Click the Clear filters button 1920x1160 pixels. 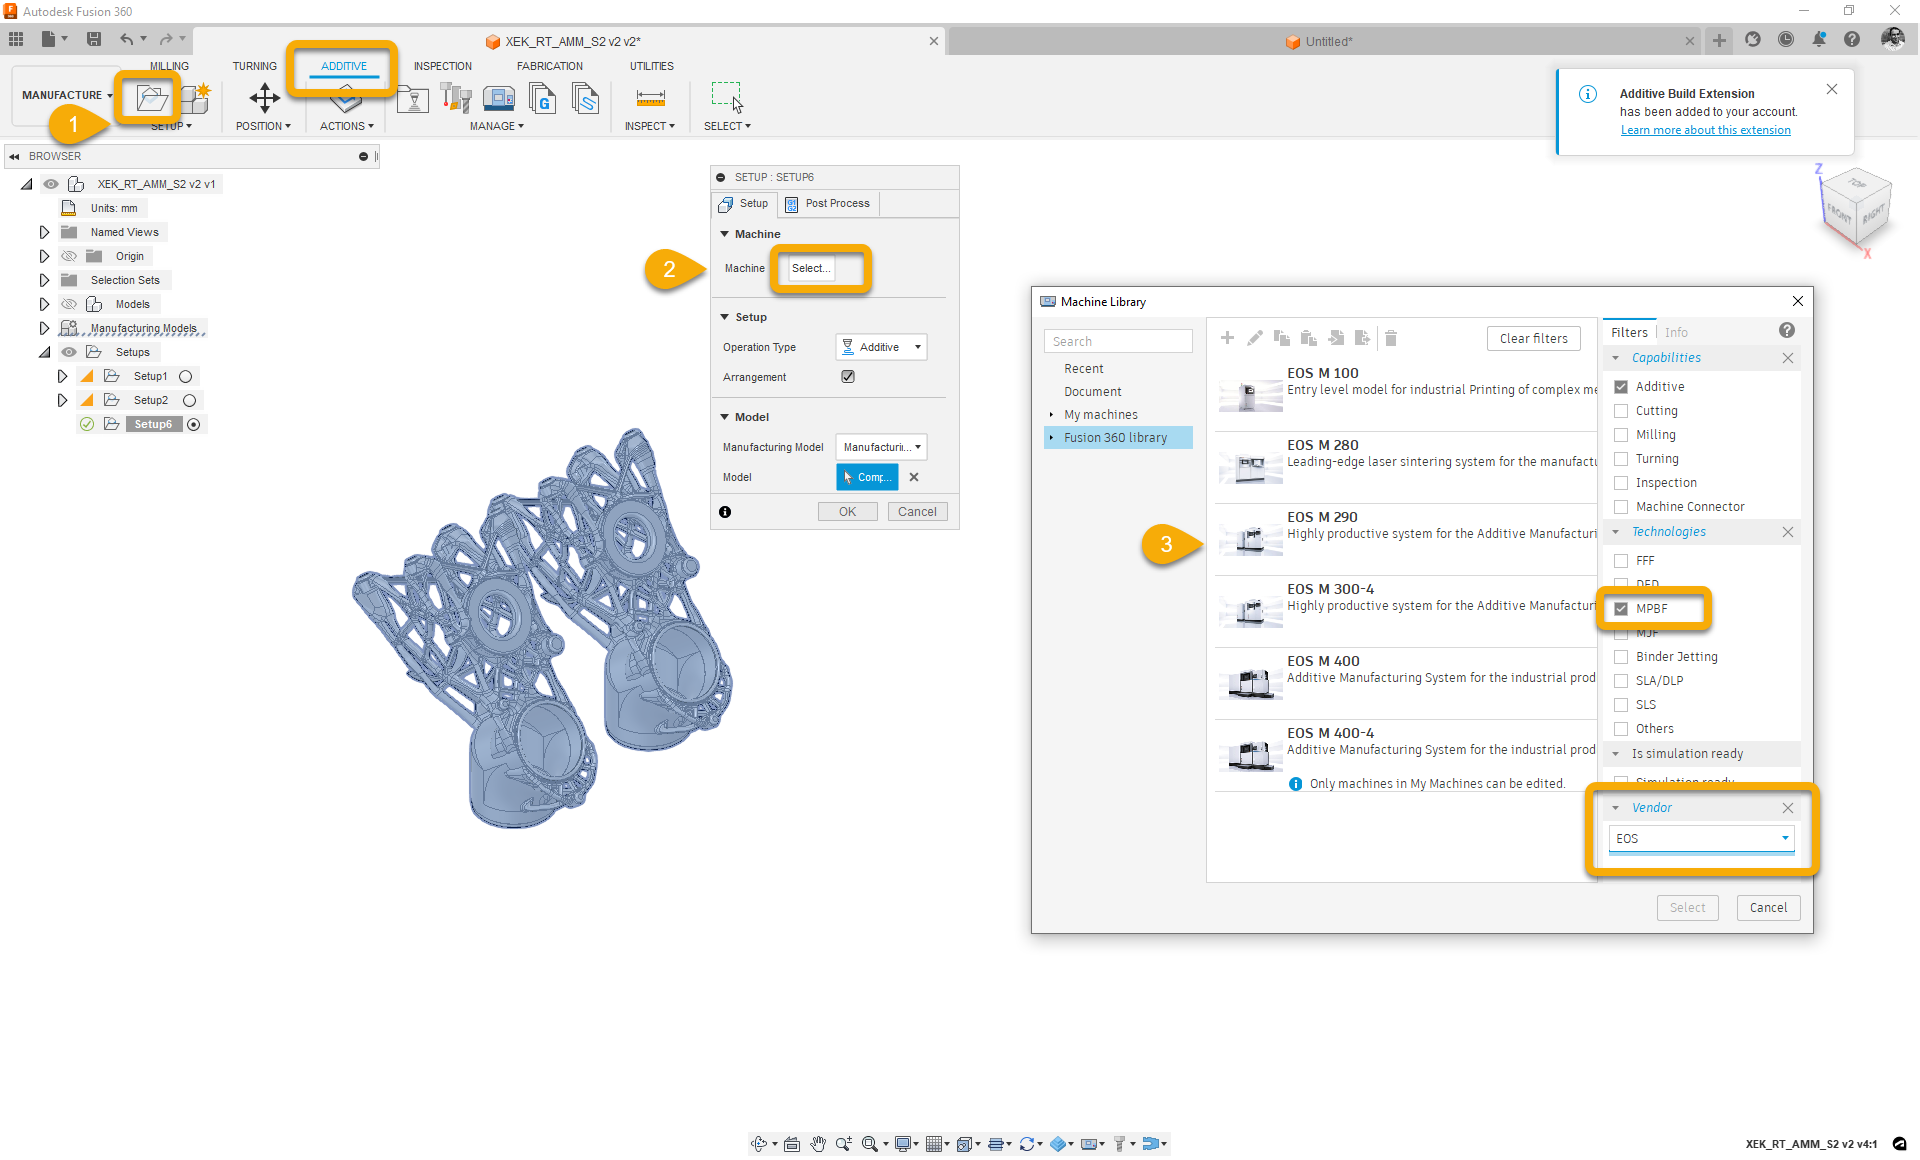coord(1533,339)
